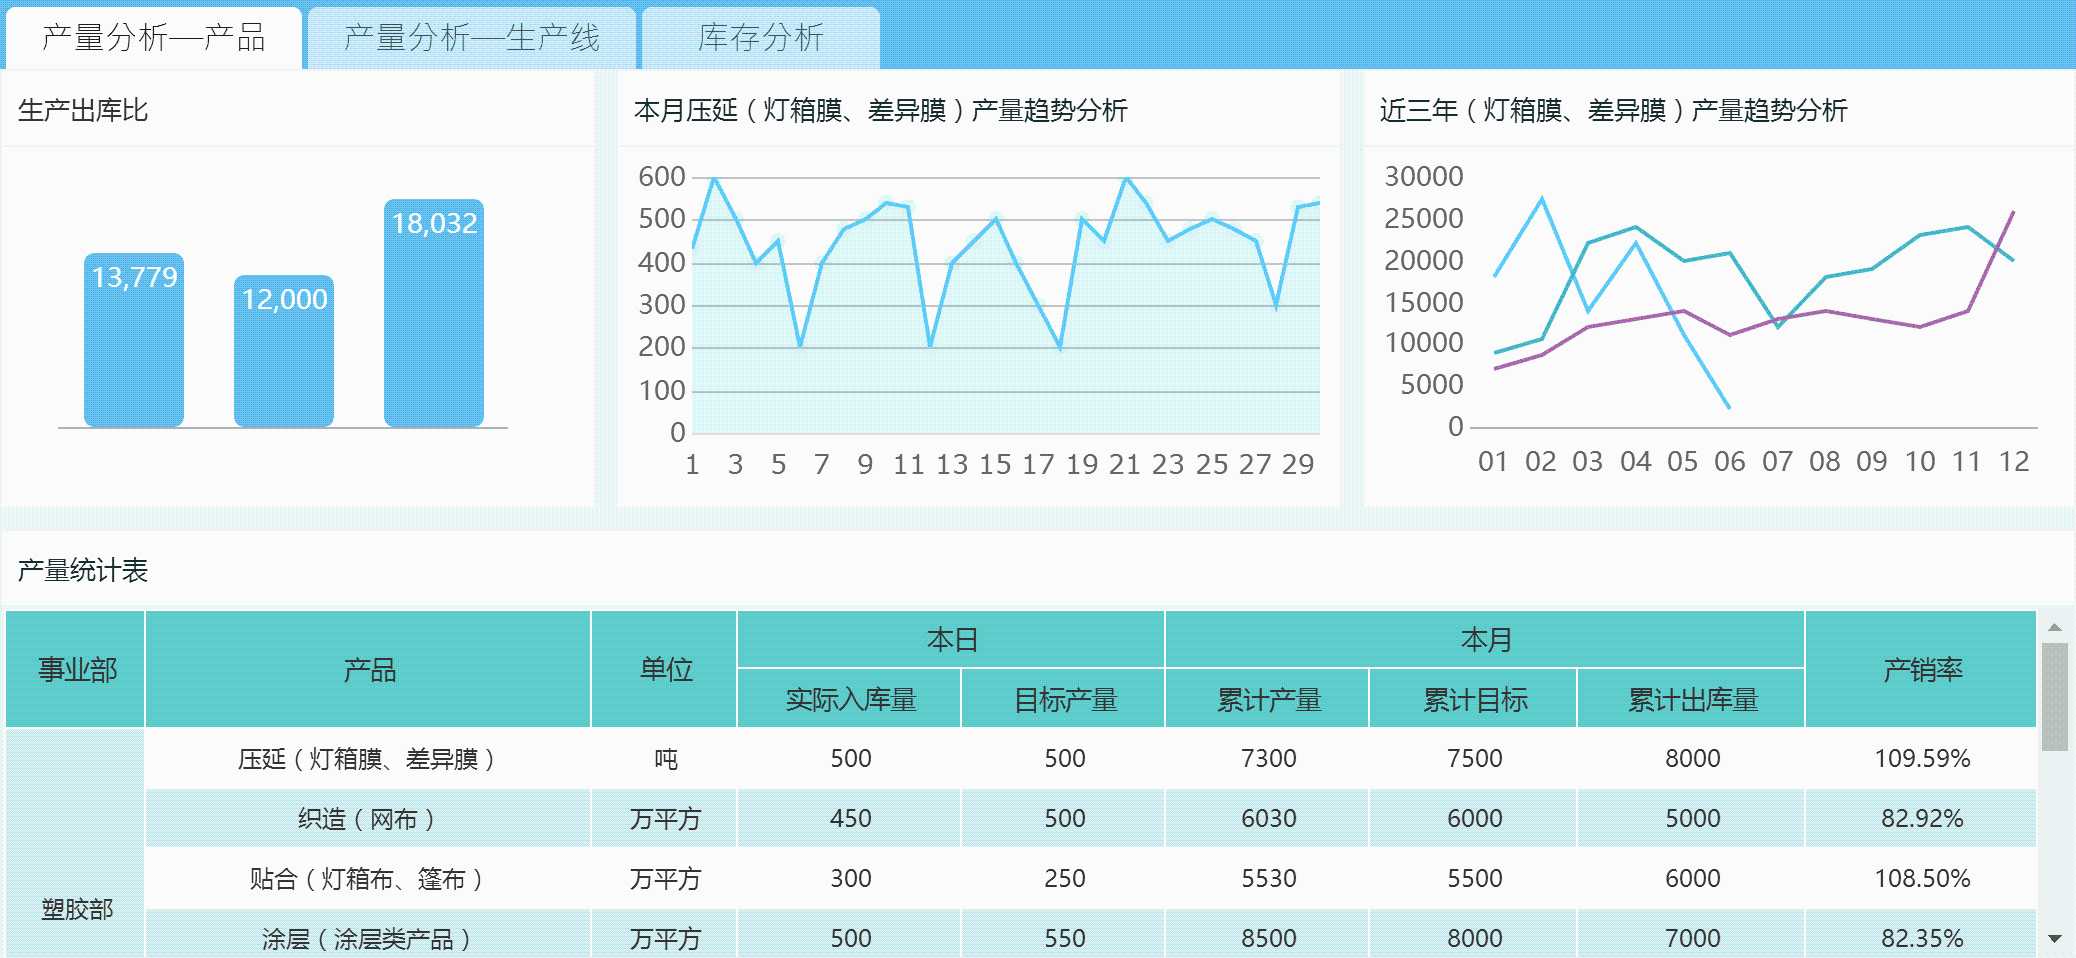Viewport: 2076px width, 958px height.
Task: Click the 目标产量 column header
Action: click(x=1064, y=699)
